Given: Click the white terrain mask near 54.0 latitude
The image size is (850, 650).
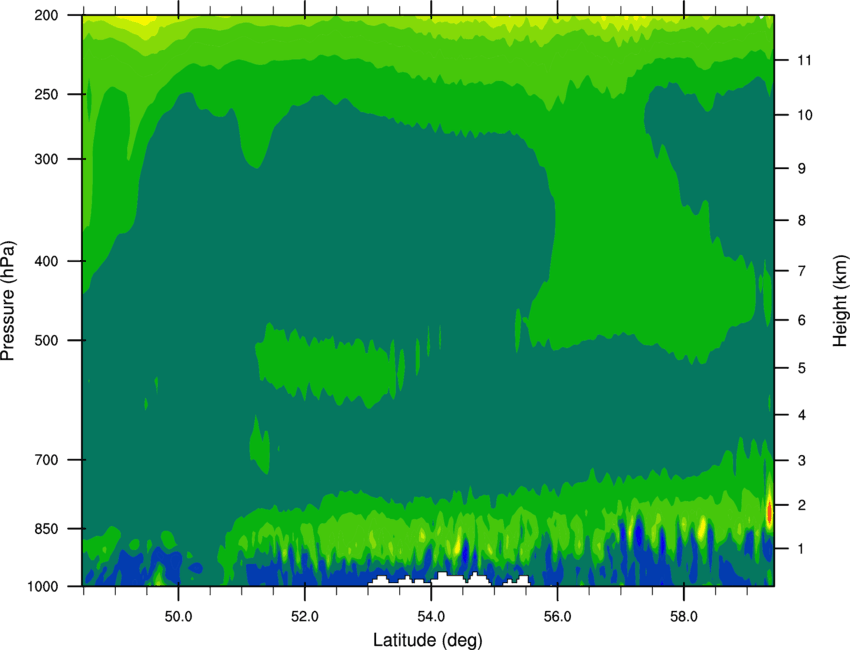Looking at the screenshot, I should [448, 580].
